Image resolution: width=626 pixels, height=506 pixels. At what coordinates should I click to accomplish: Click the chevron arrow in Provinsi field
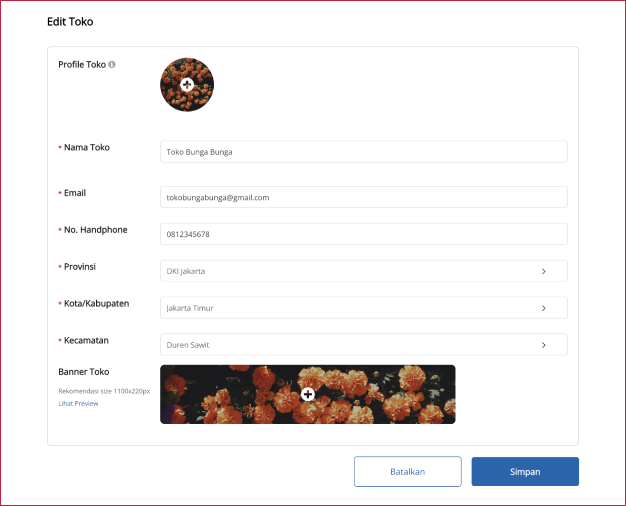coord(543,271)
